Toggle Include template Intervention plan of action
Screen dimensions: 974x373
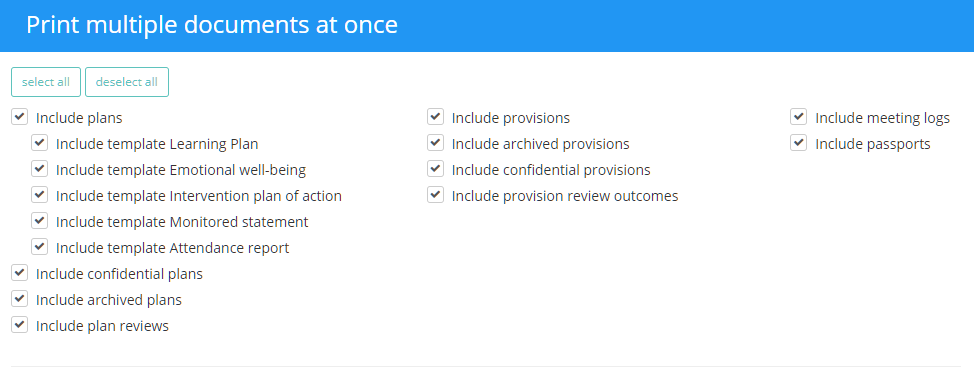click(x=40, y=195)
